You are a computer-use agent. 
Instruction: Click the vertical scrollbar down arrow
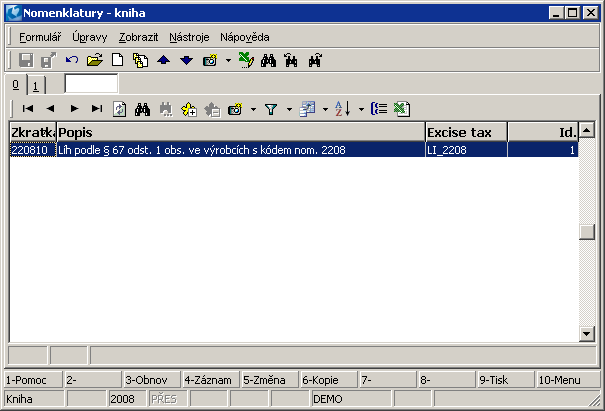586,334
